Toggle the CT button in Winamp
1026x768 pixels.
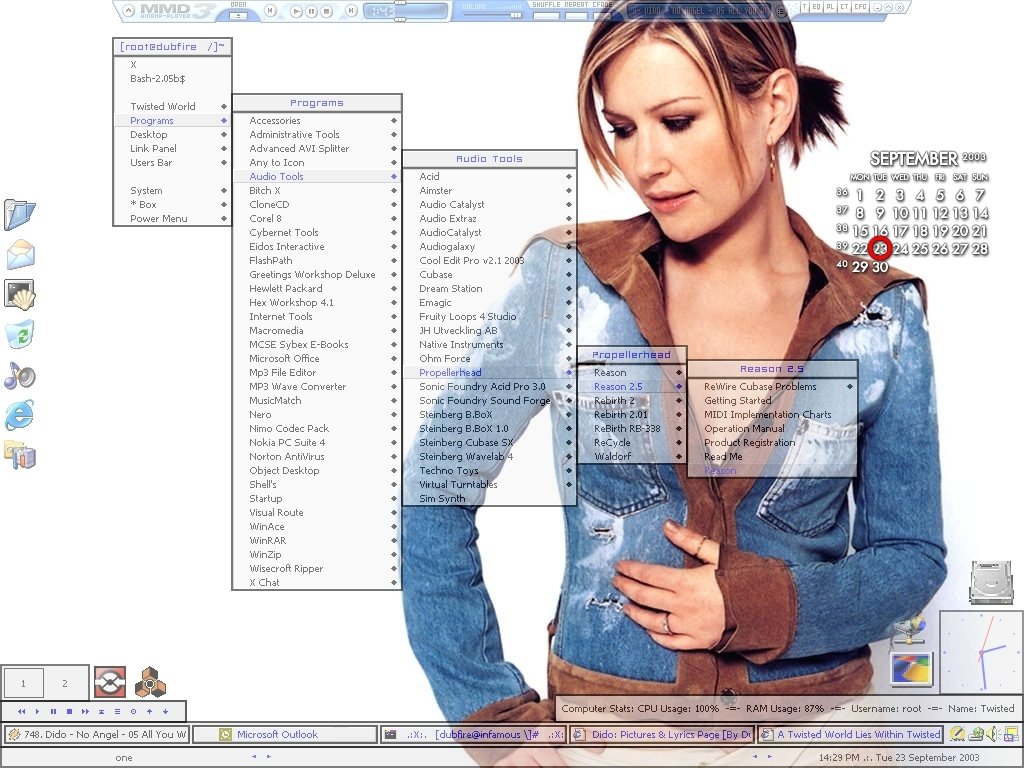[844, 7]
